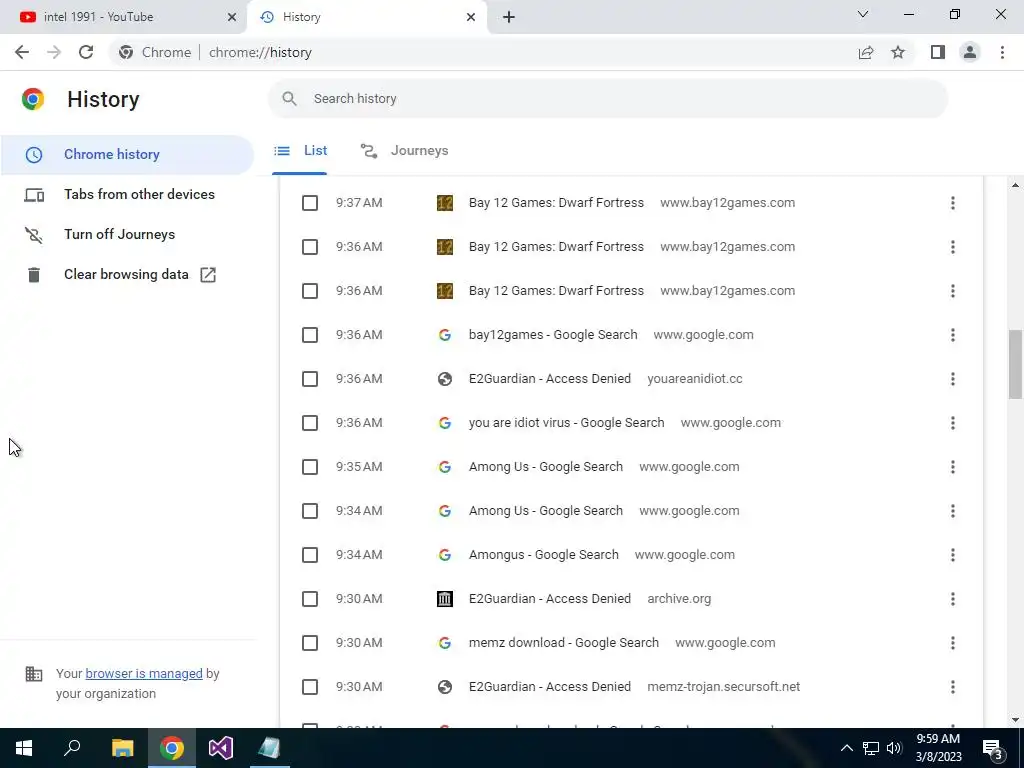Check the memz-trojan.securisoft.net entry
The image size is (1024, 768).
[x=310, y=687]
